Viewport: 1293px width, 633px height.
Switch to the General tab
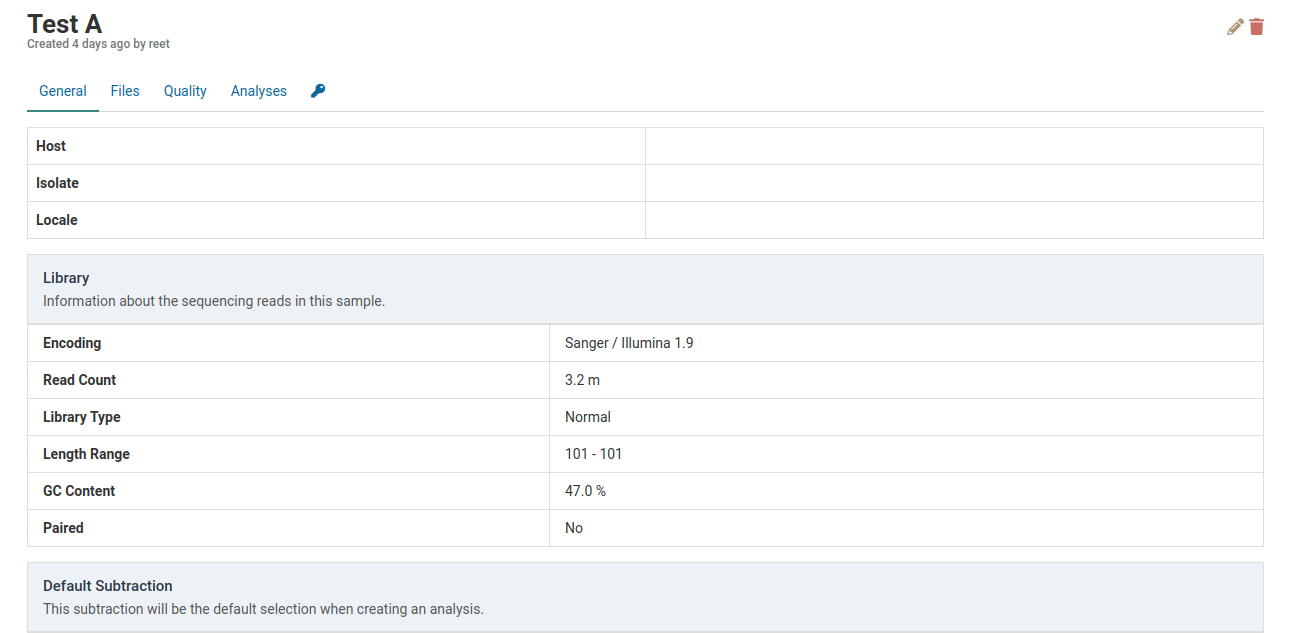(63, 91)
